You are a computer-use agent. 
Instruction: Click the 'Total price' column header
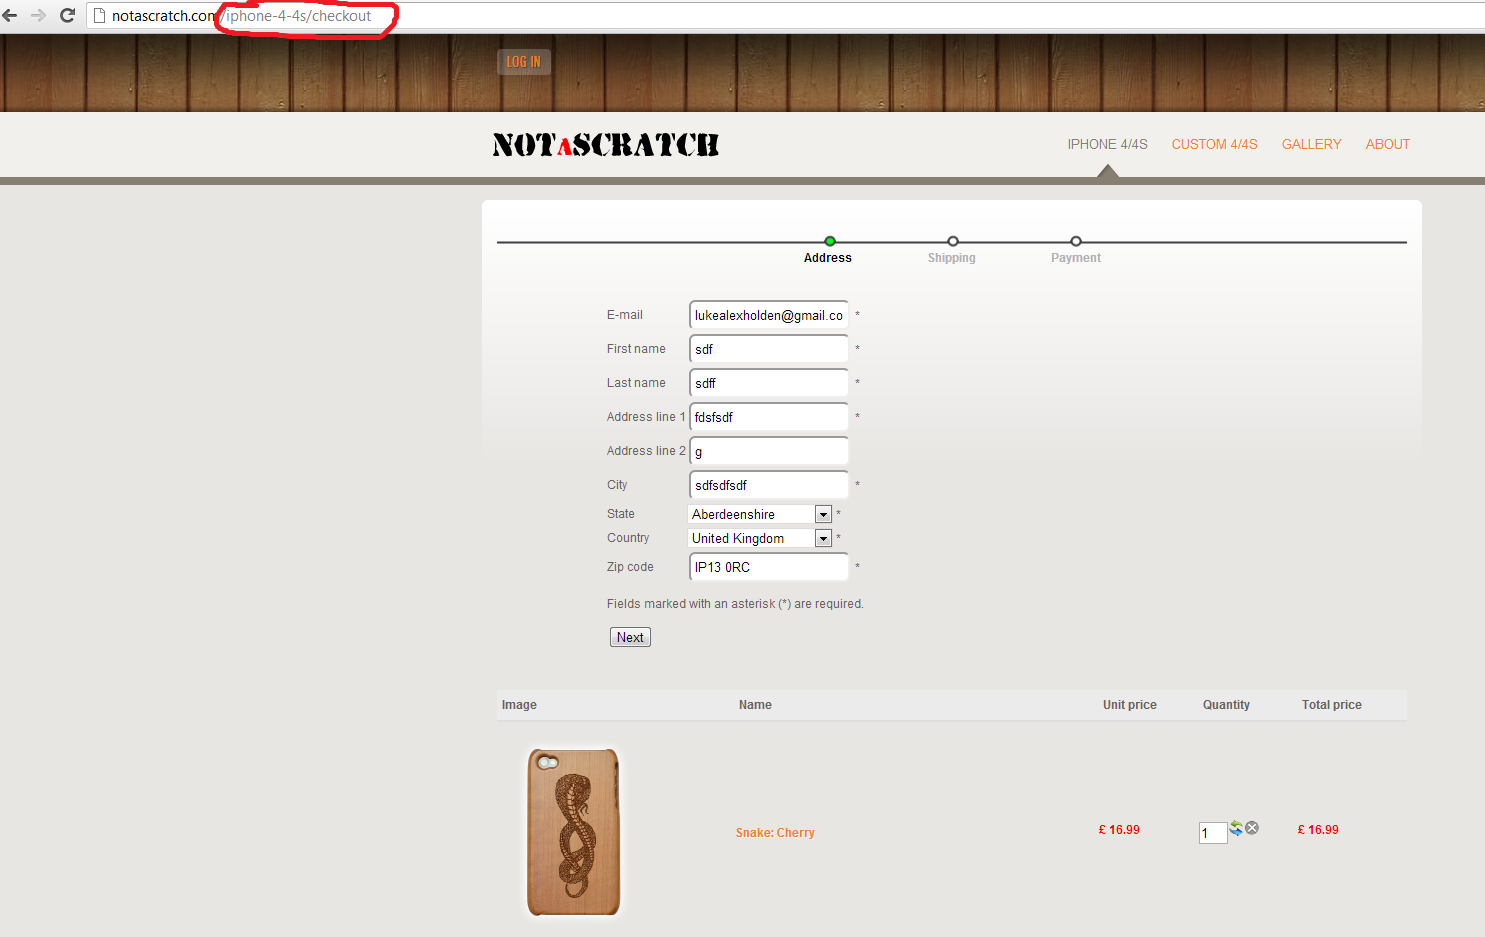pyautogui.click(x=1332, y=705)
